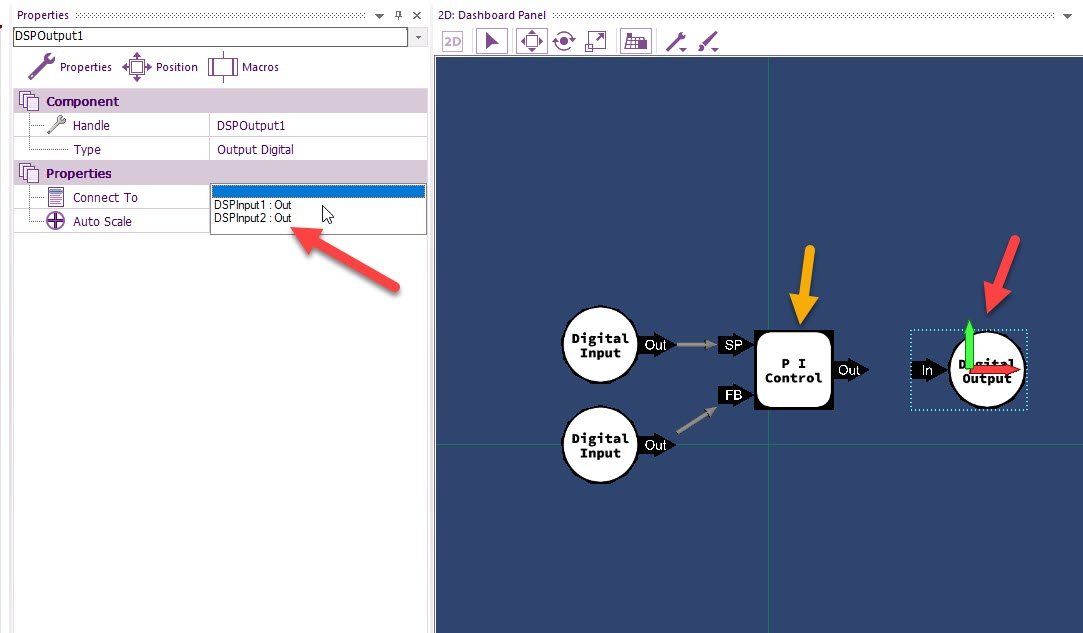1083x633 pixels.
Task: Click the PI Control Out port
Action: coord(850,370)
